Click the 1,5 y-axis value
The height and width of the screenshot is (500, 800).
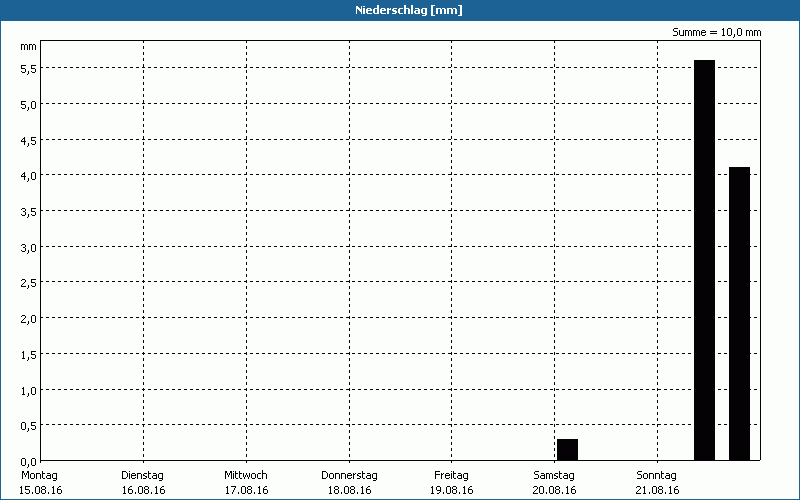[x=28, y=355]
